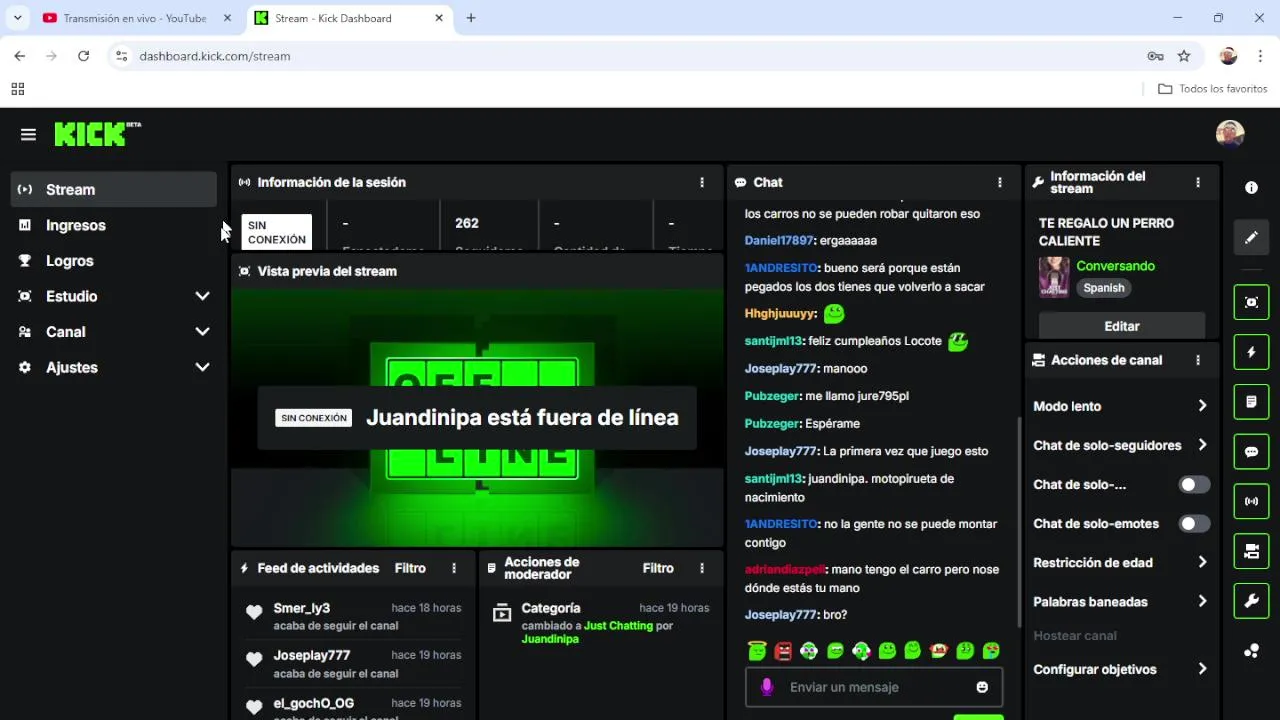Click Filtro in Acciones de moderador
Image resolution: width=1280 pixels, height=720 pixels.
[658, 568]
